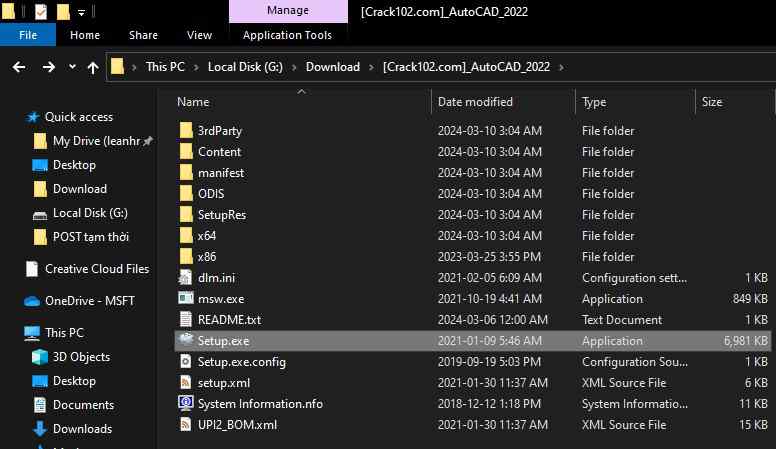Click the Setup.exe application icon
Image resolution: width=776 pixels, height=449 pixels.
tap(185, 341)
